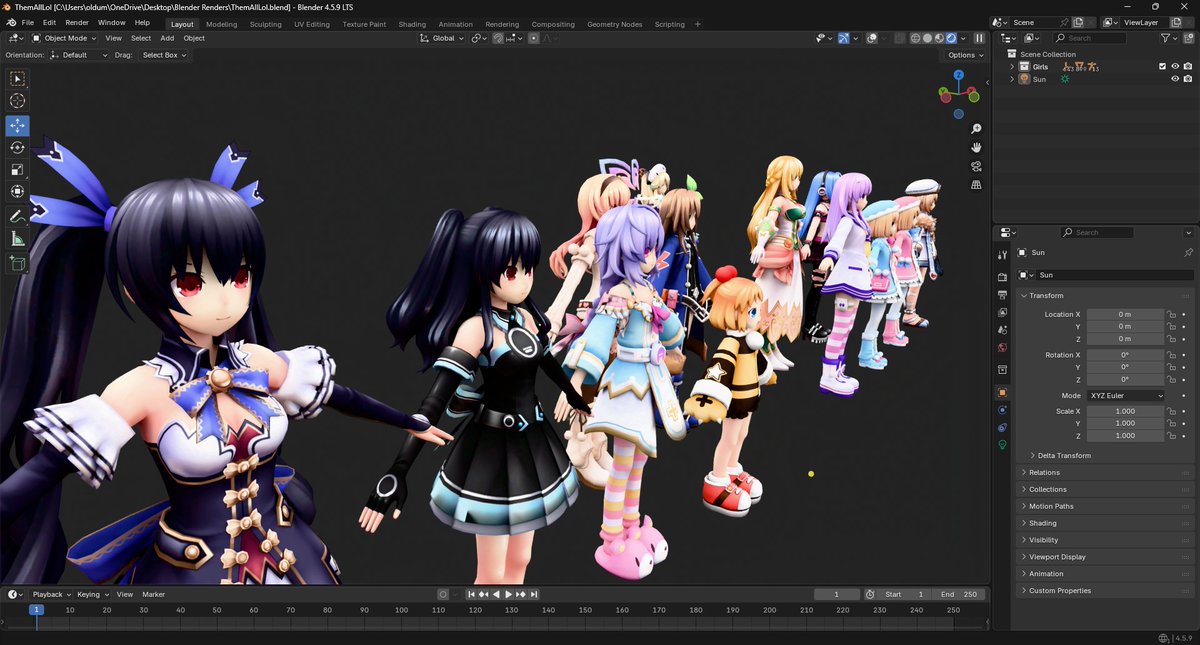Hide the Girls collection in viewport
This screenshot has width=1200, height=645.
[1175, 66]
